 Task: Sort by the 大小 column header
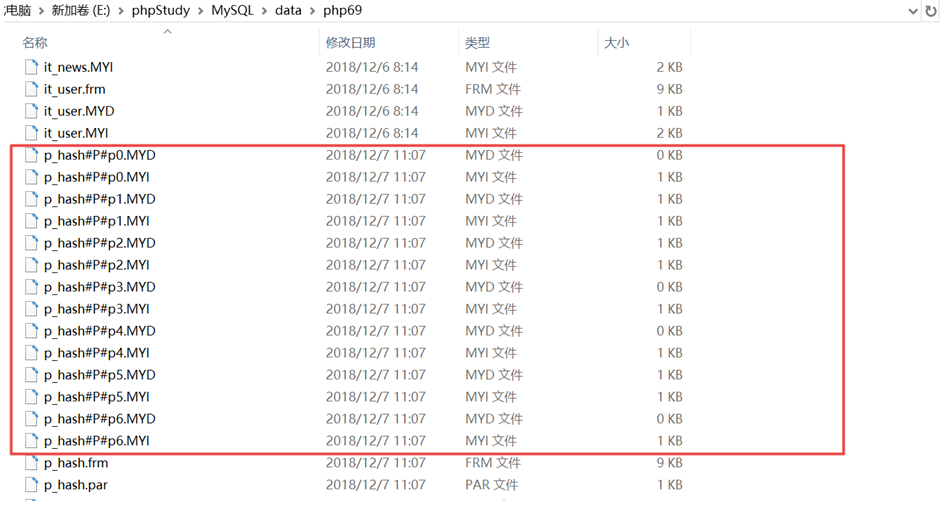[x=617, y=43]
